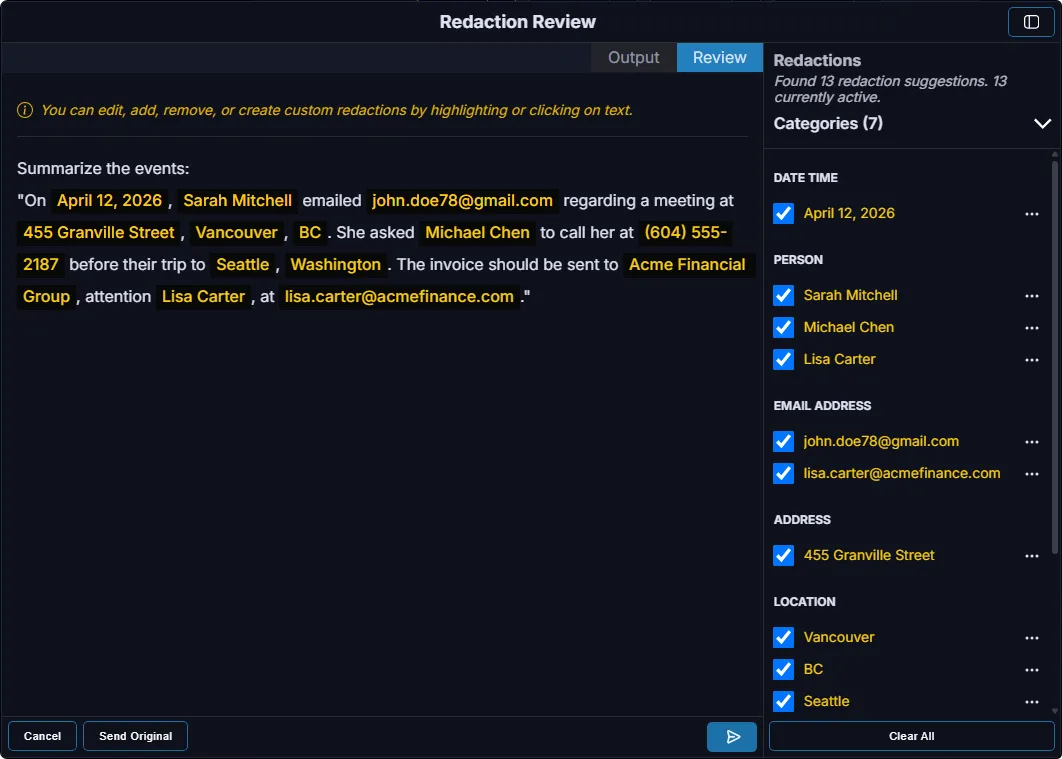Click the ADDRESS category heading
This screenshot has height=759, width=1062.
[802, 520]
